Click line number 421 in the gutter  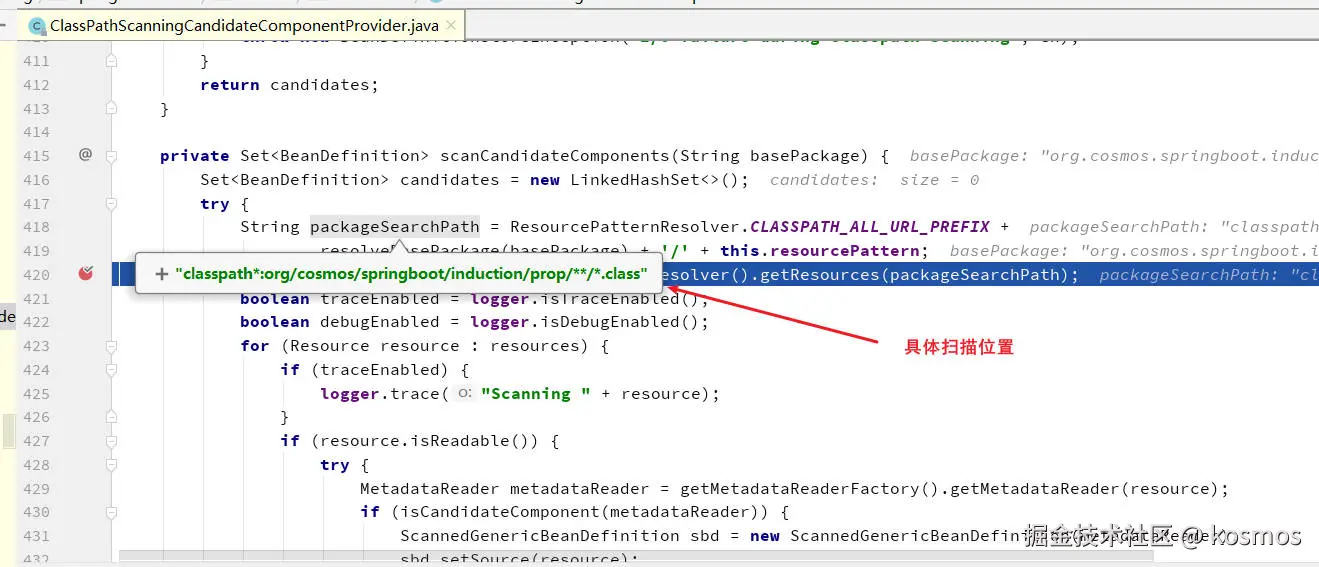36,298
